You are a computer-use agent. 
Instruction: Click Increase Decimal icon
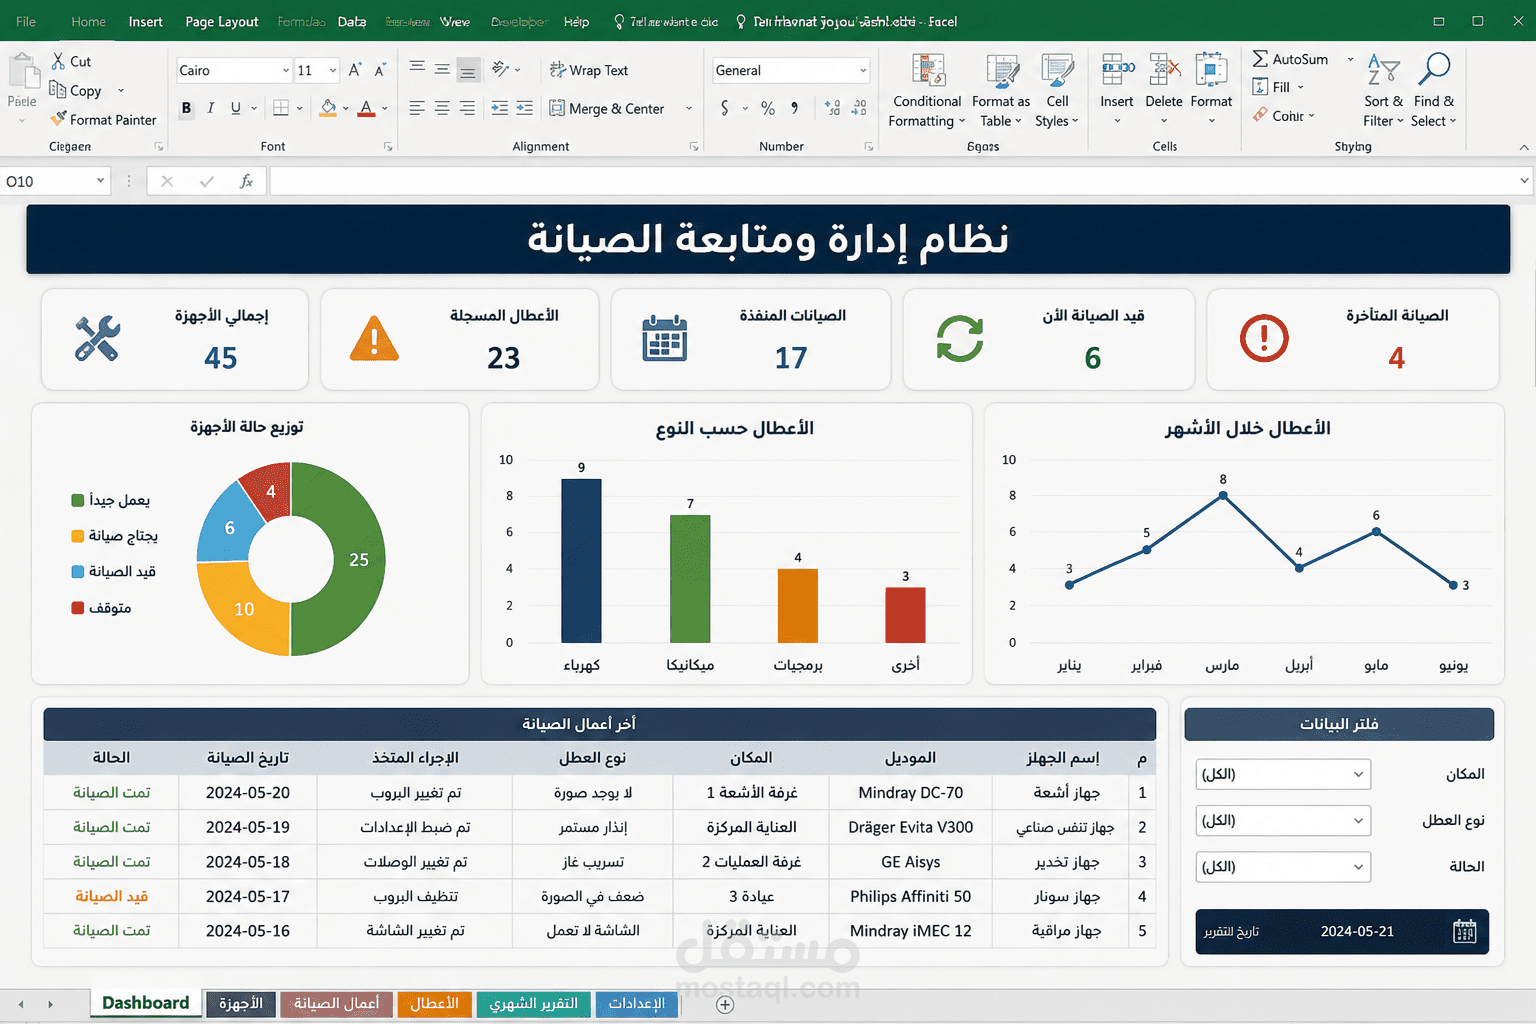click(x=832, y=108)
